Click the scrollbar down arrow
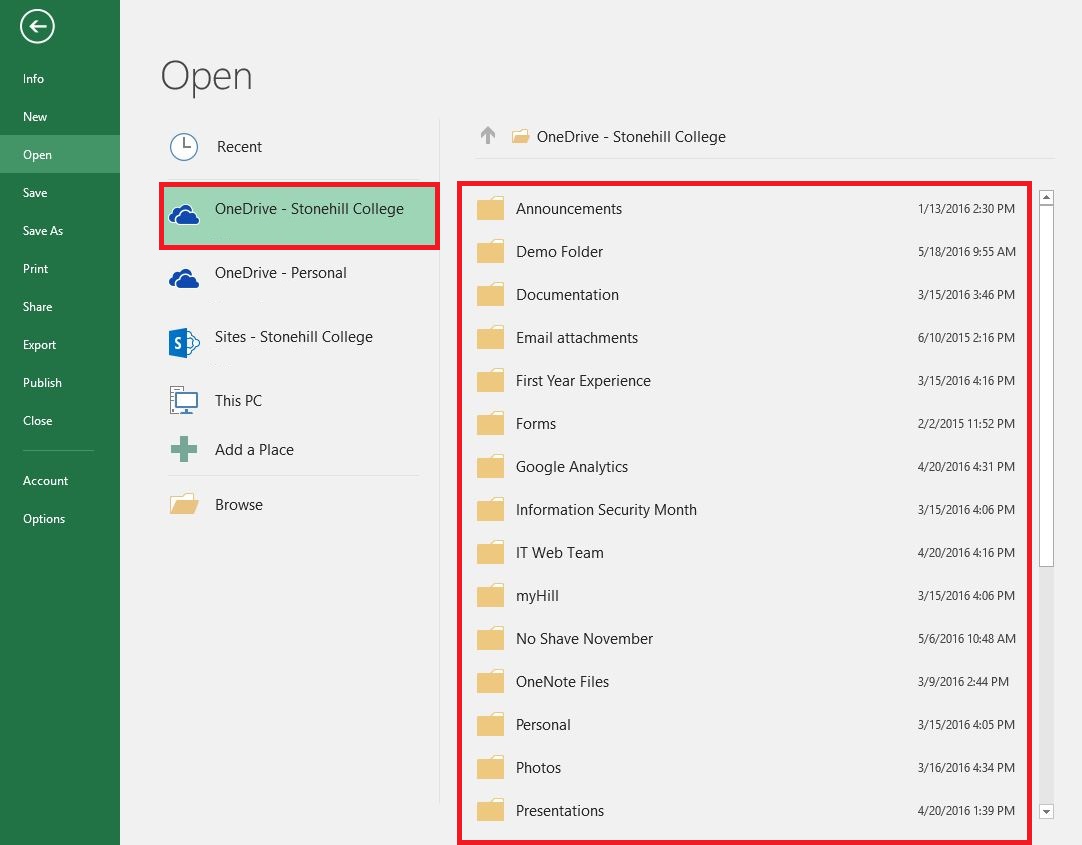The image size is (1082, 845). click(1046, 811)
